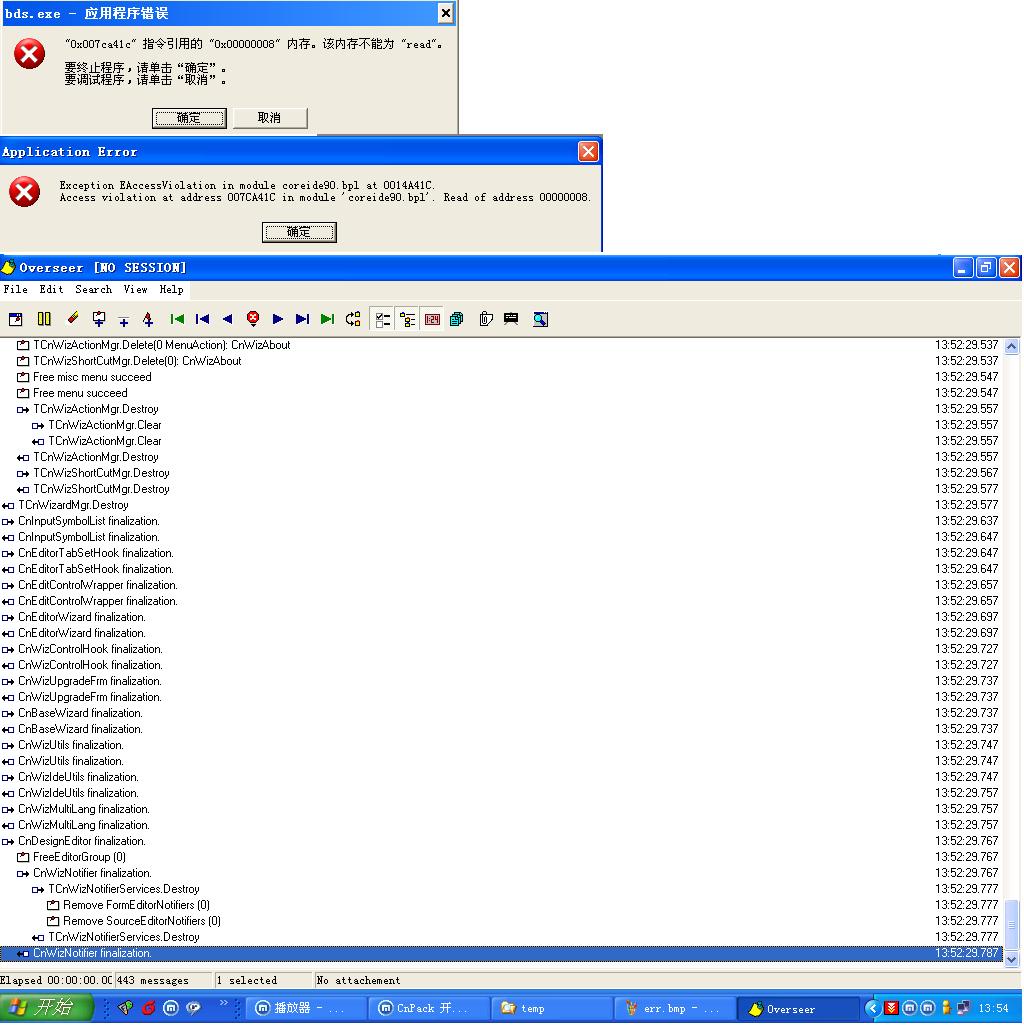Click 取消 button in bds.exe error dialog
1024x1029 pixels.
point(269,118)
